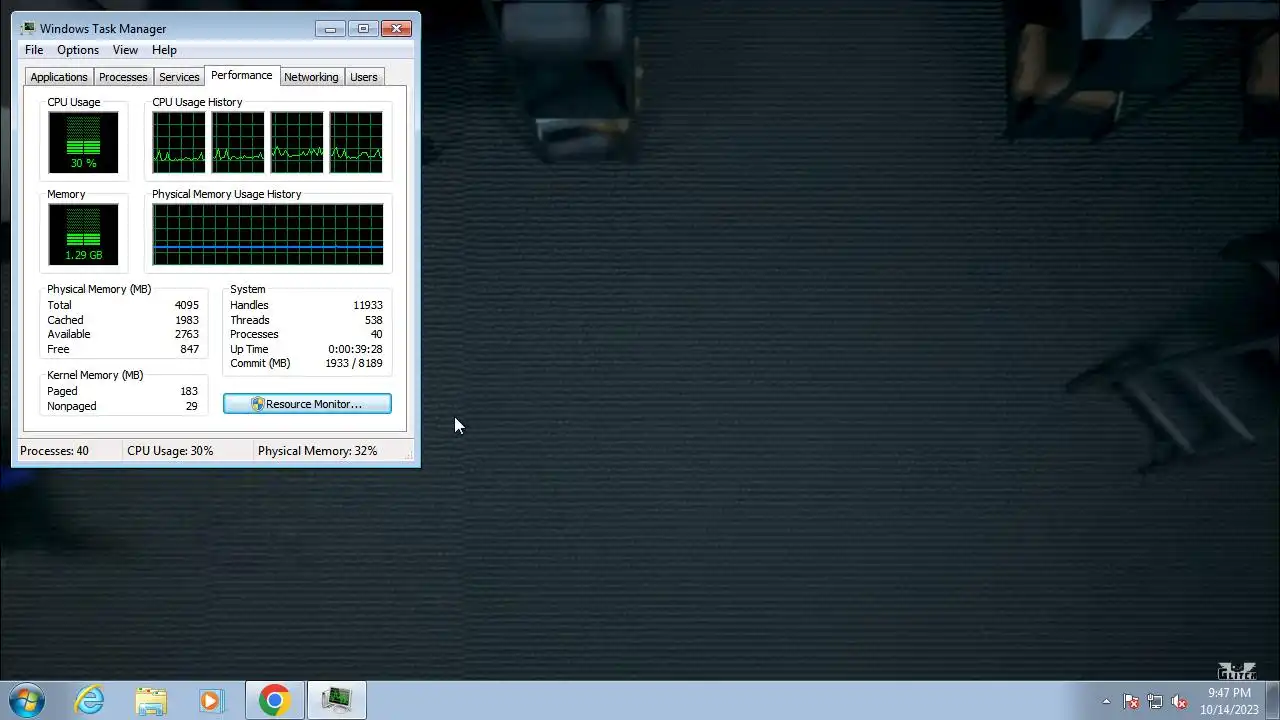Click Task Manager taskbar button
The height and width of the screenshot is (720, 1280).
coord(337,700)
